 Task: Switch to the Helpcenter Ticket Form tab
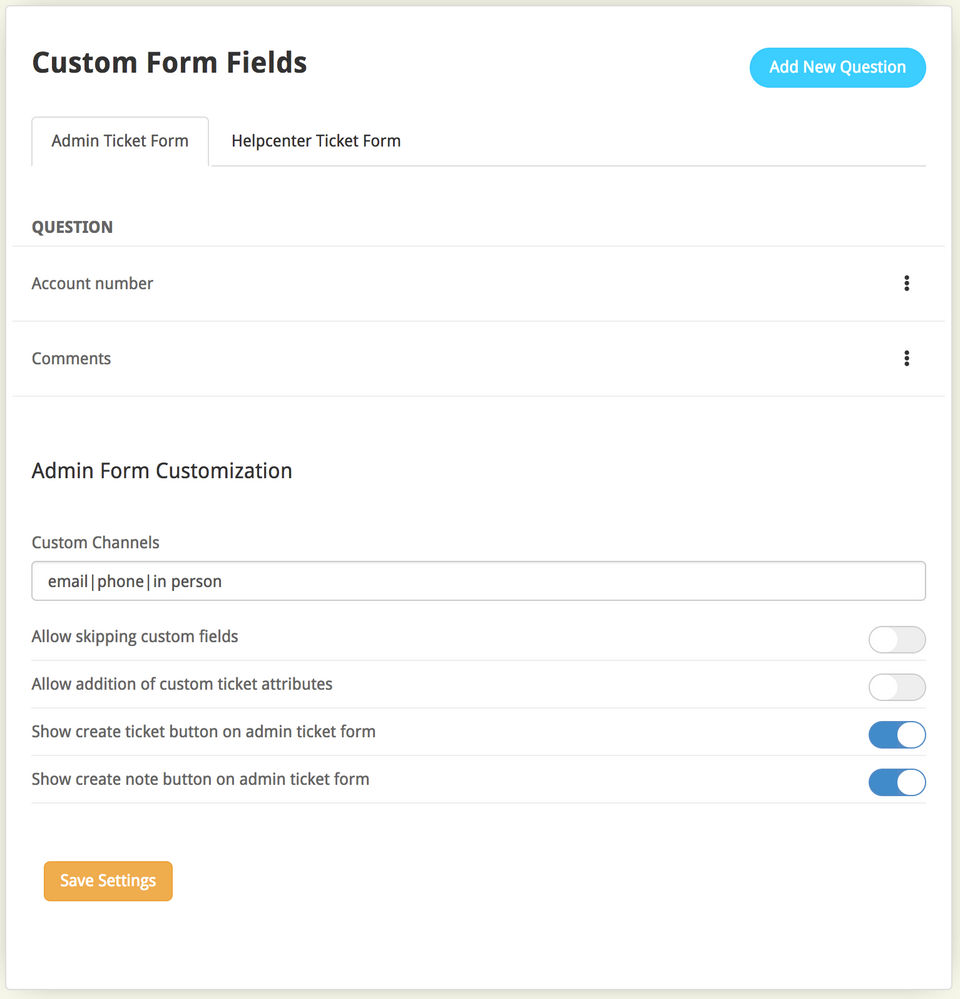(316, 141)
